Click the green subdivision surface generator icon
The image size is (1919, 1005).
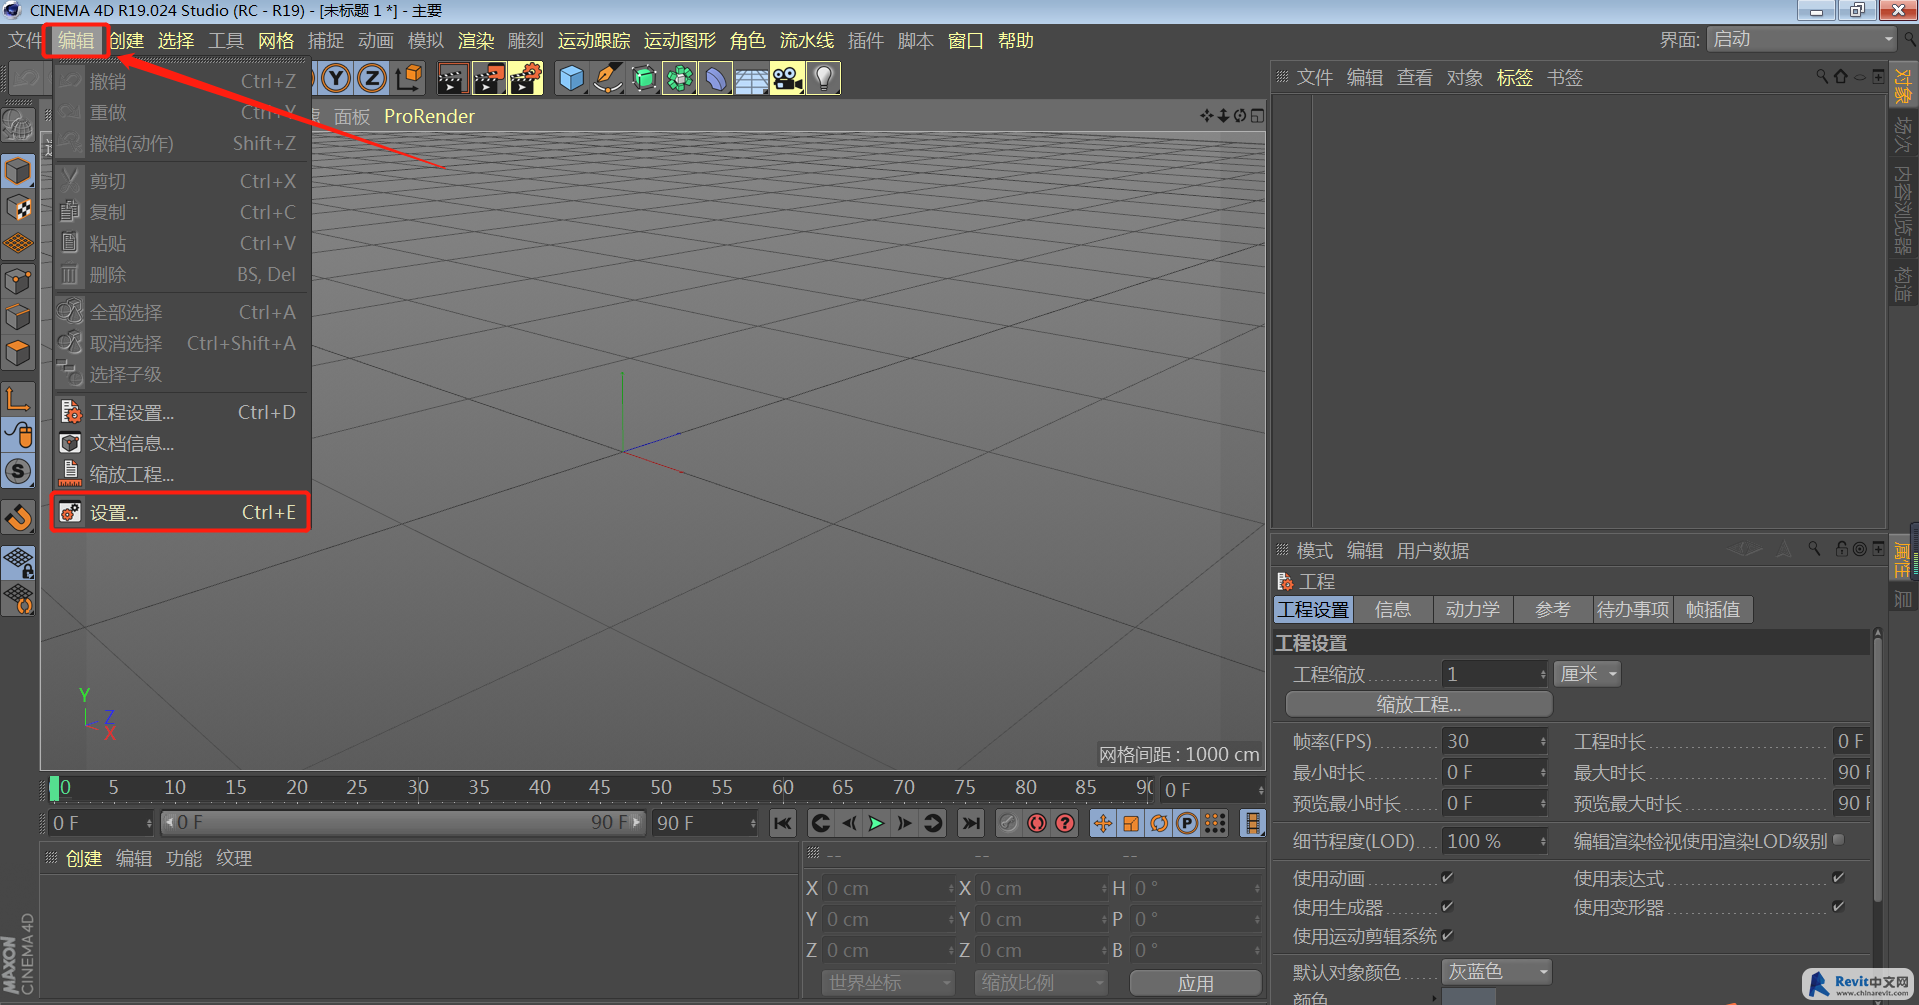click(645, 78)
